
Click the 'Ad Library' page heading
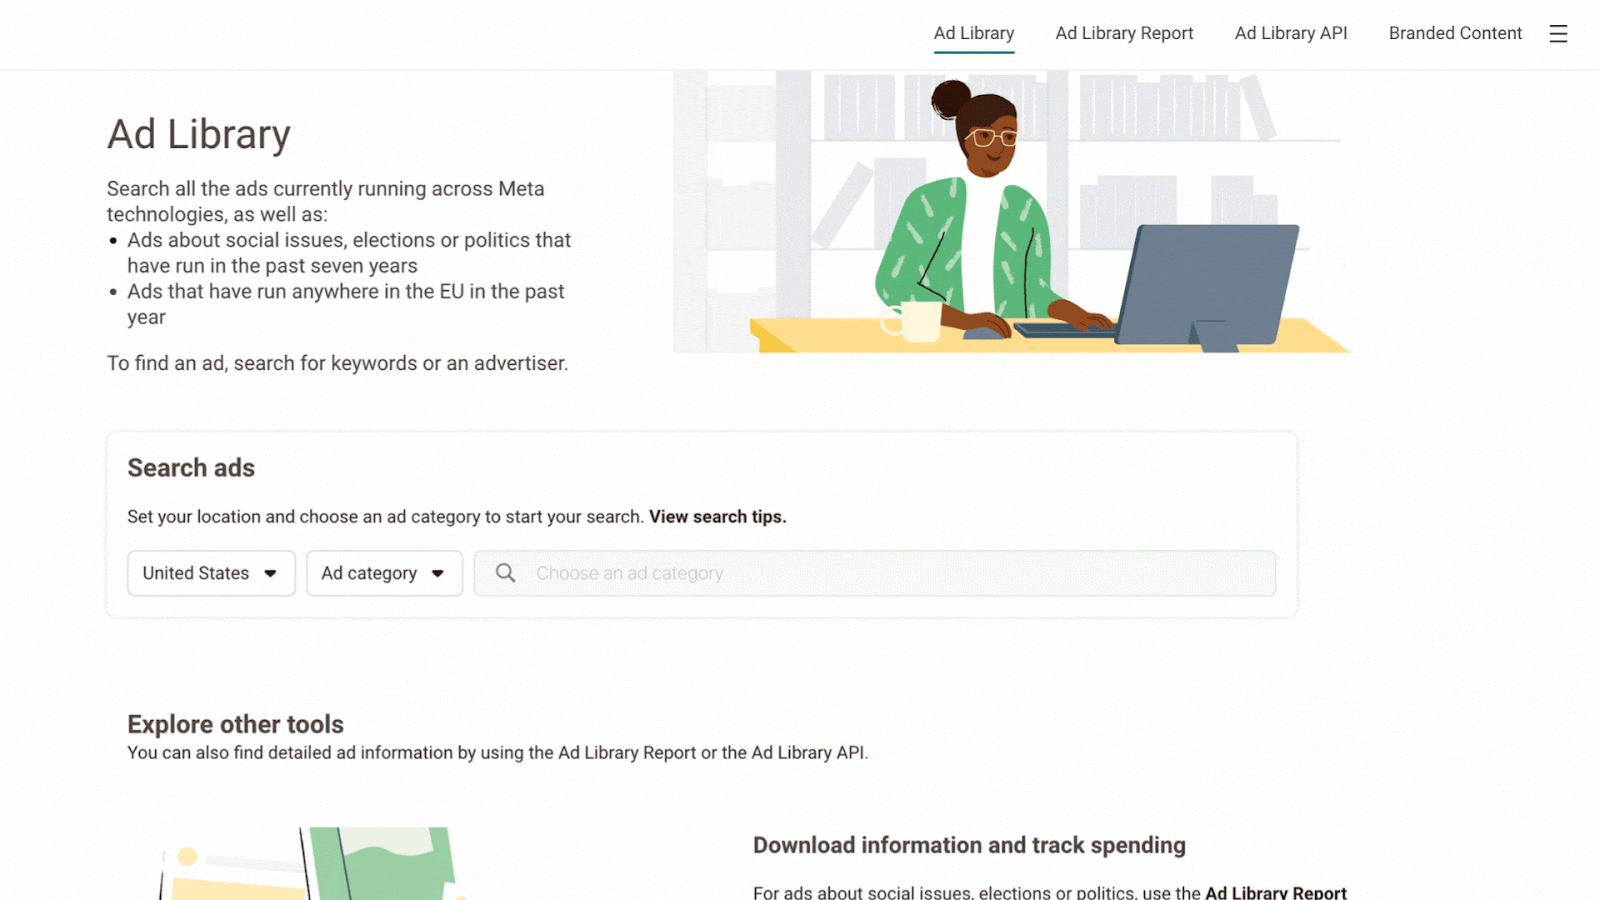[199, 134]
